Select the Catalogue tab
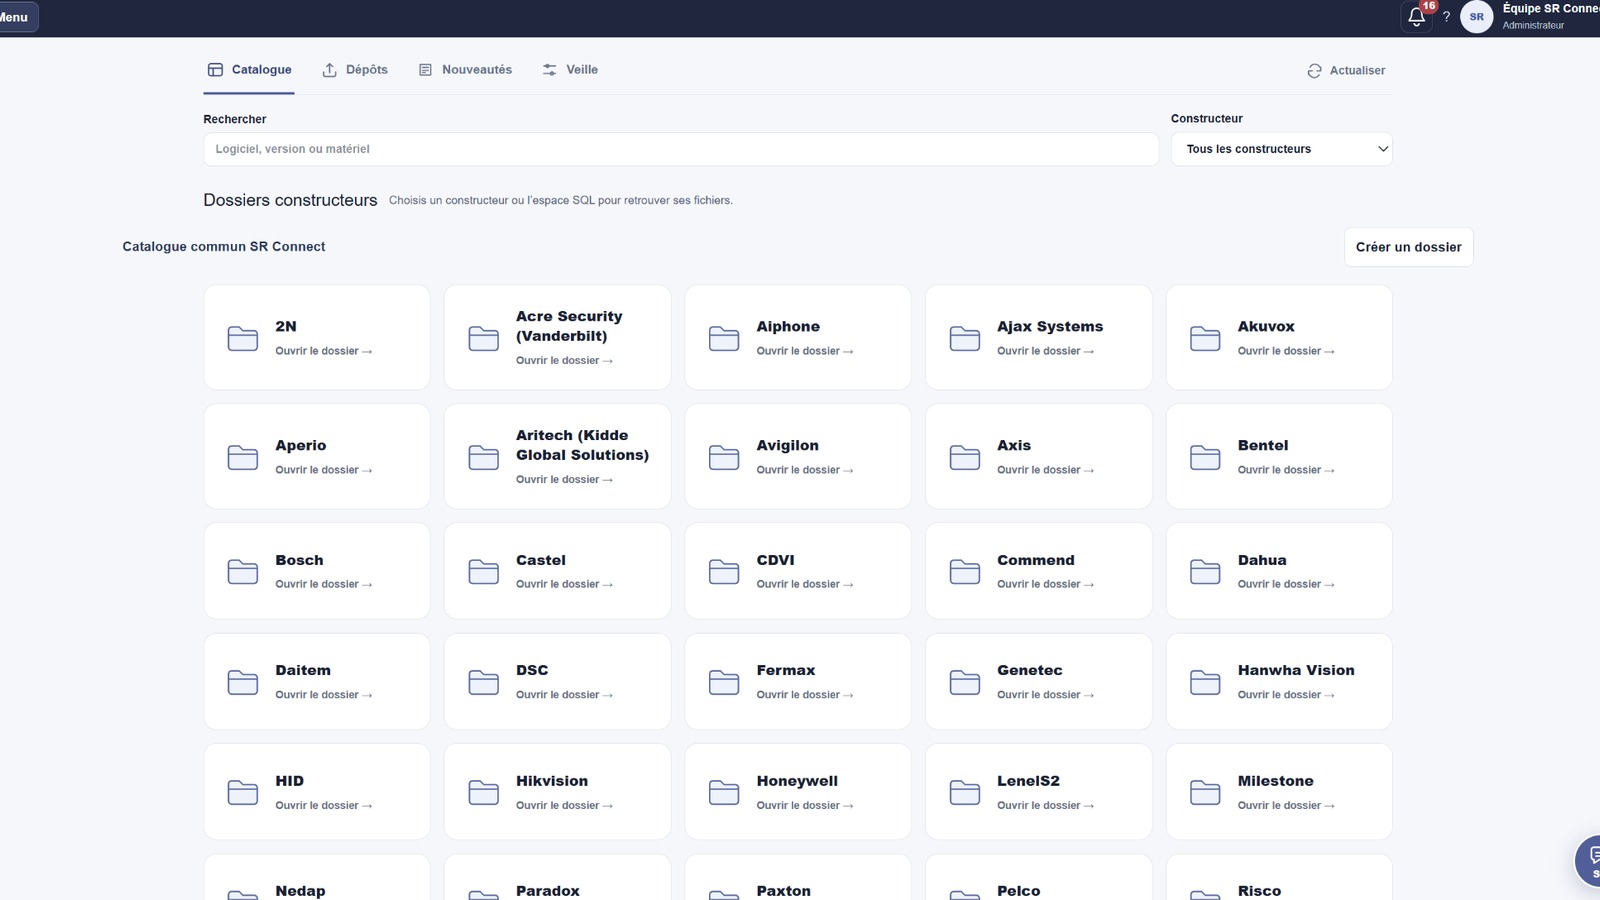The image size is (1600, 900). [x=249, y=70]
